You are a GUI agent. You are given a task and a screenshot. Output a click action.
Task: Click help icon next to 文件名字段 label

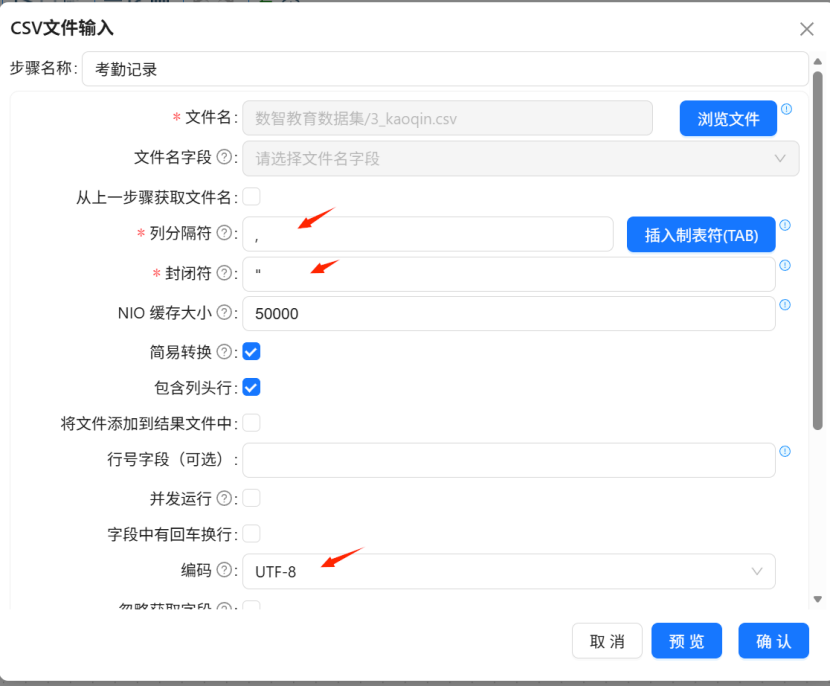tap(225, 157)
